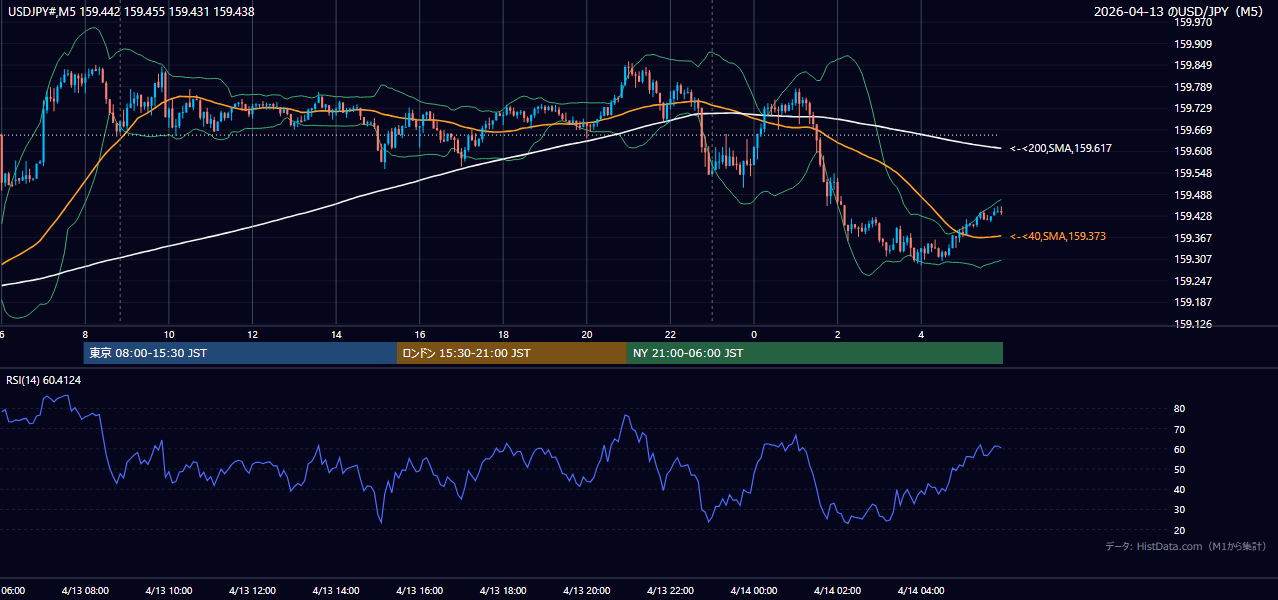Click price level 159.247 on the axis
Viewport: 1278px width, 600px height.
tap(1193, 281)
